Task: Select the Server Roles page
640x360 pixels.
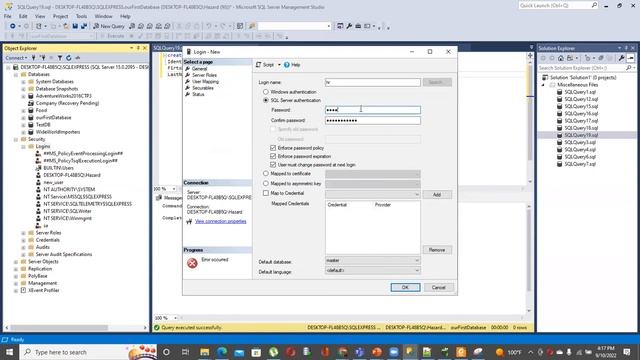Action: 204,75
